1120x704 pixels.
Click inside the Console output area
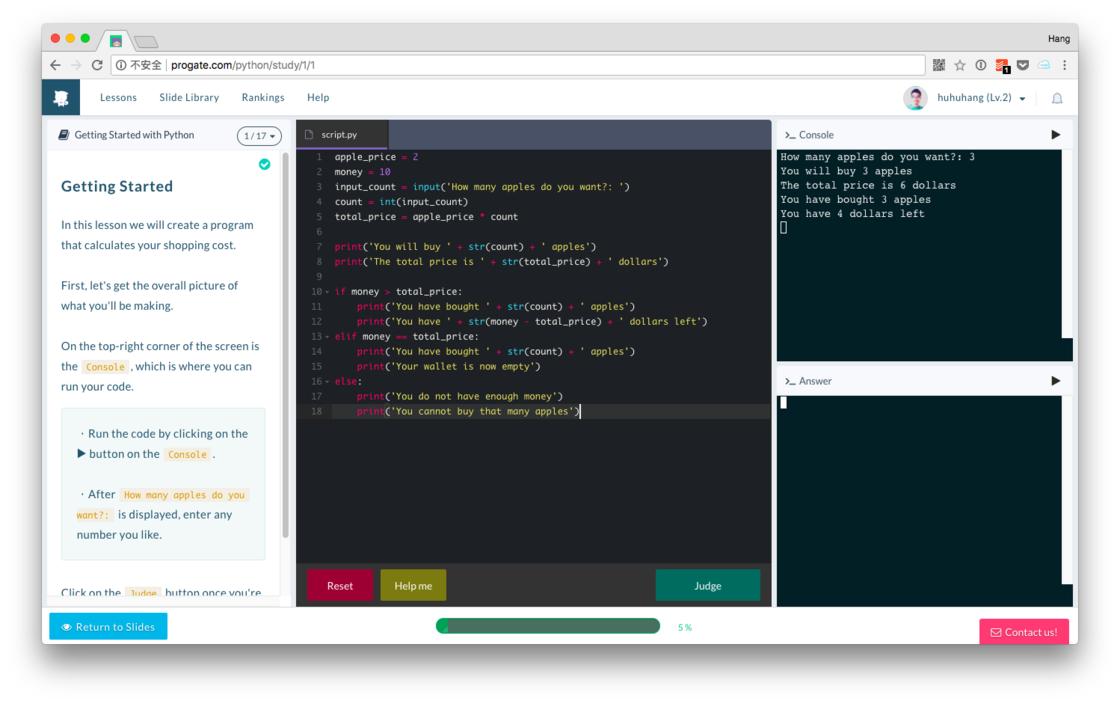919,255
